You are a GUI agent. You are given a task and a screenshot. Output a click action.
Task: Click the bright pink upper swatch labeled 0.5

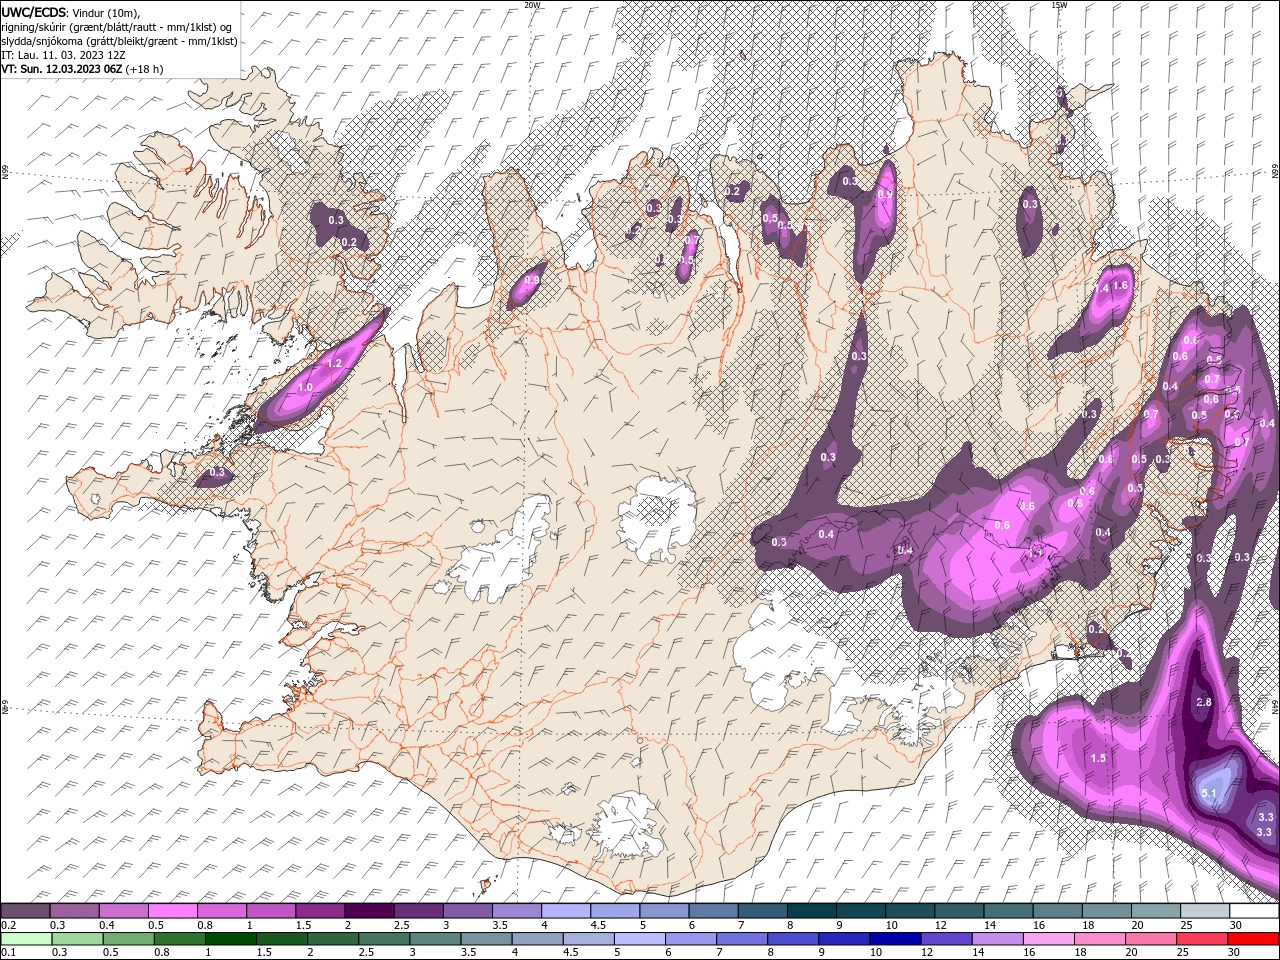point(172,911)
